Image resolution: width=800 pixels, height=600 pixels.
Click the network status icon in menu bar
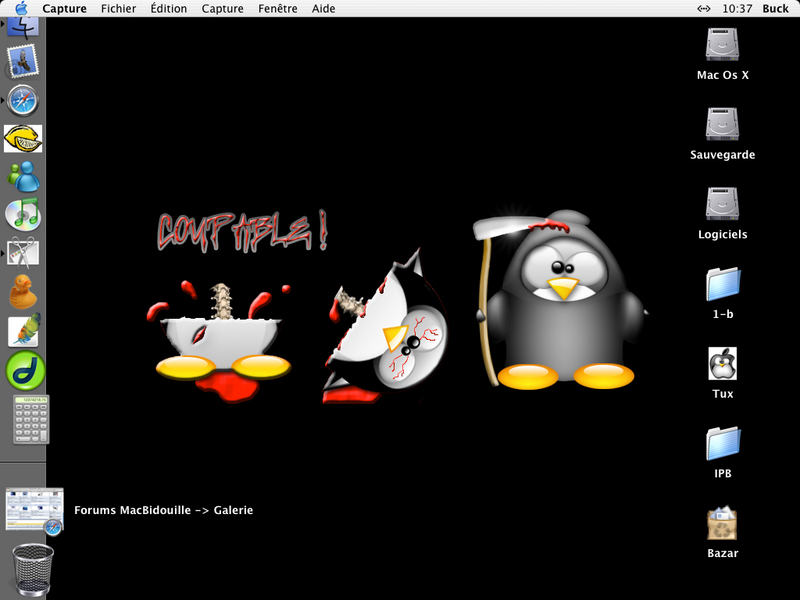click(704, 9)
